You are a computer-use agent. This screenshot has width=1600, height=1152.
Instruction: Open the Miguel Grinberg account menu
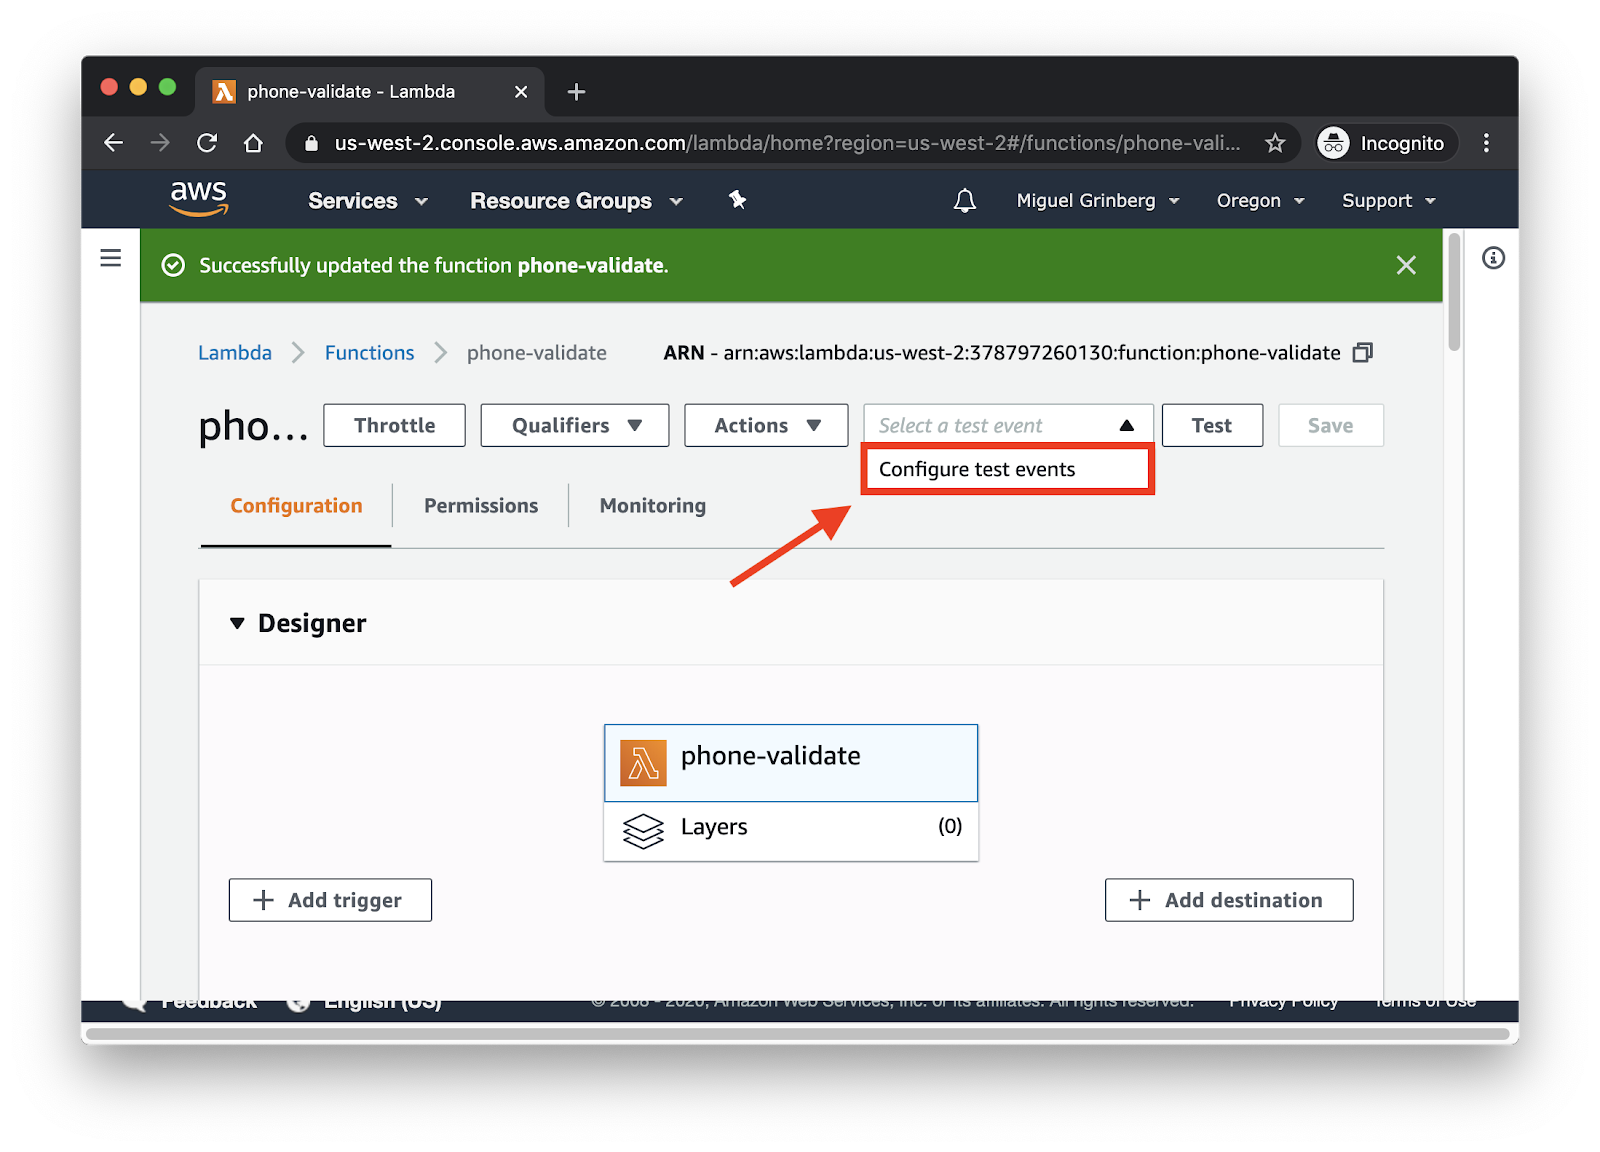1098,201
